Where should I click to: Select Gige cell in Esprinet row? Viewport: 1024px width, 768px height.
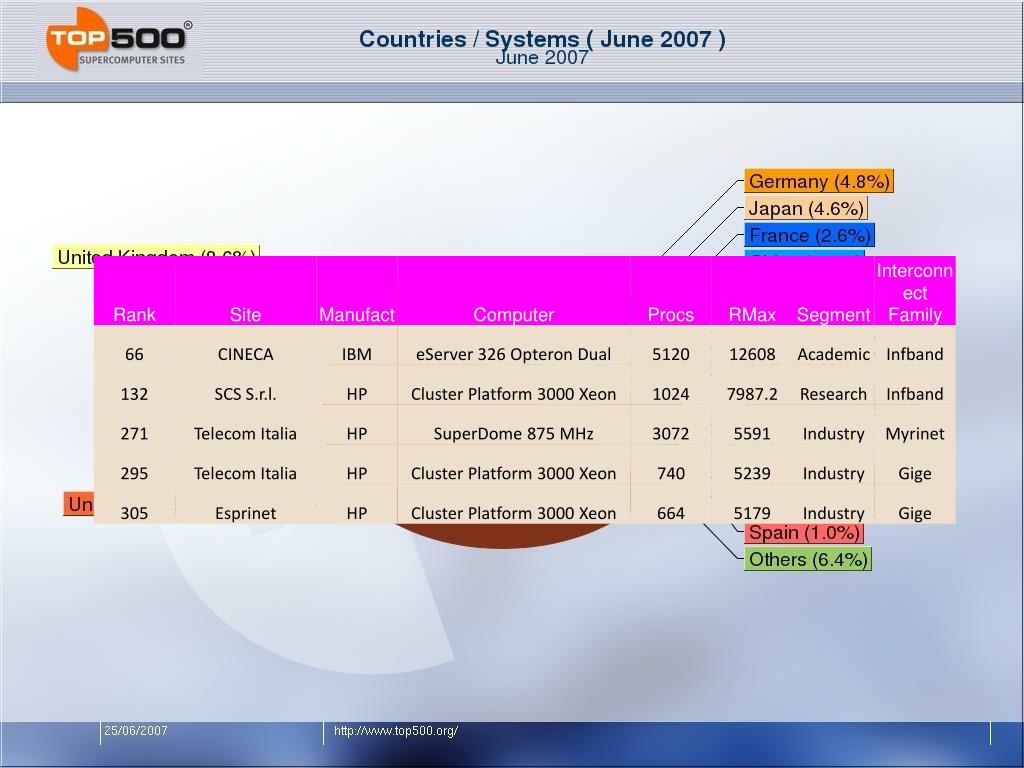coord(915,513)
